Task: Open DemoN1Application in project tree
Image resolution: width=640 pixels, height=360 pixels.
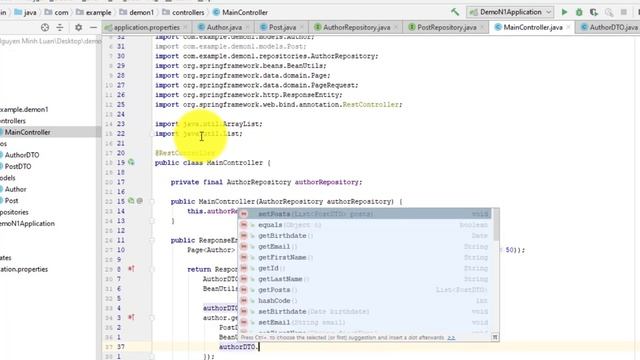Action: (x=27, y=224)
